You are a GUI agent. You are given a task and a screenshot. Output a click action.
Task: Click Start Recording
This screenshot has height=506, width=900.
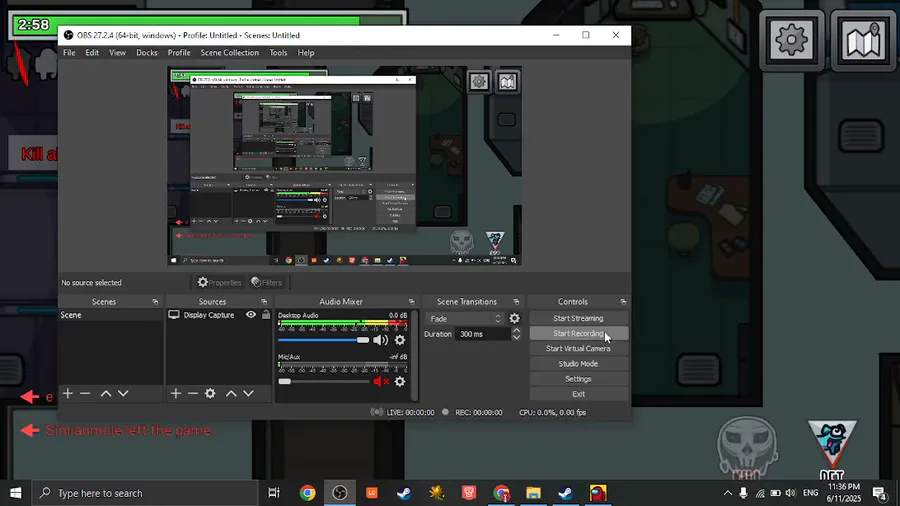(578, 333)
